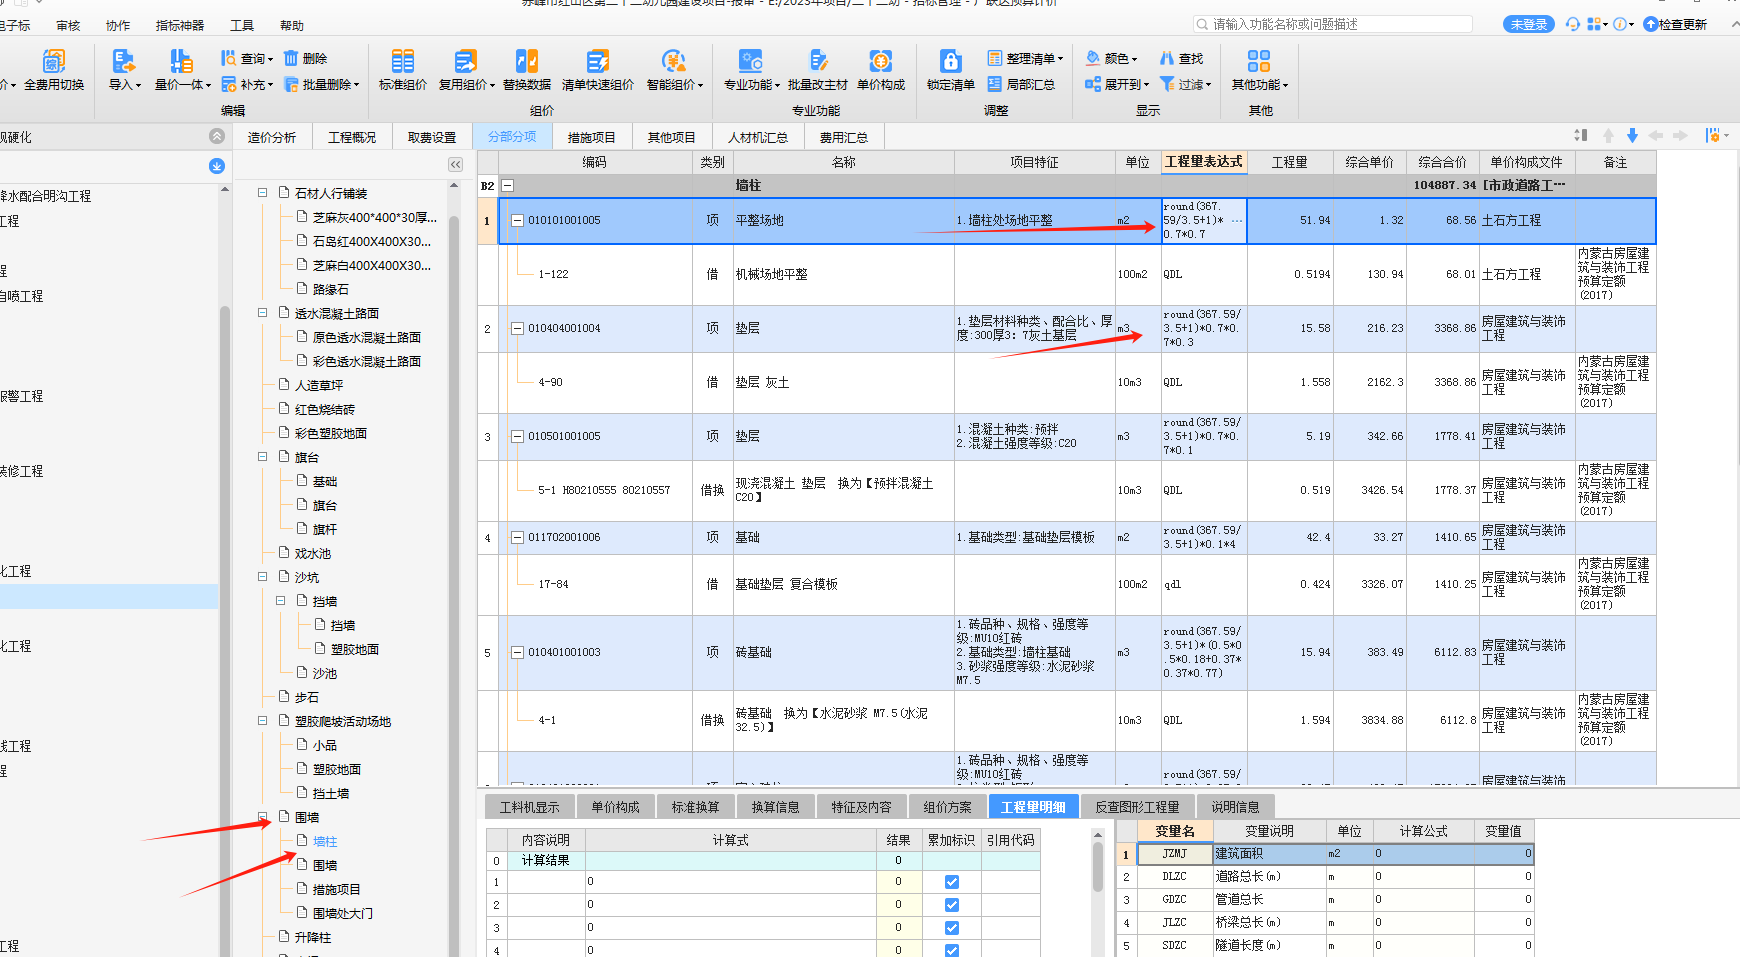
Task: Select the JZMJ 建筑面积 variable row
Action: [1325, 854]
